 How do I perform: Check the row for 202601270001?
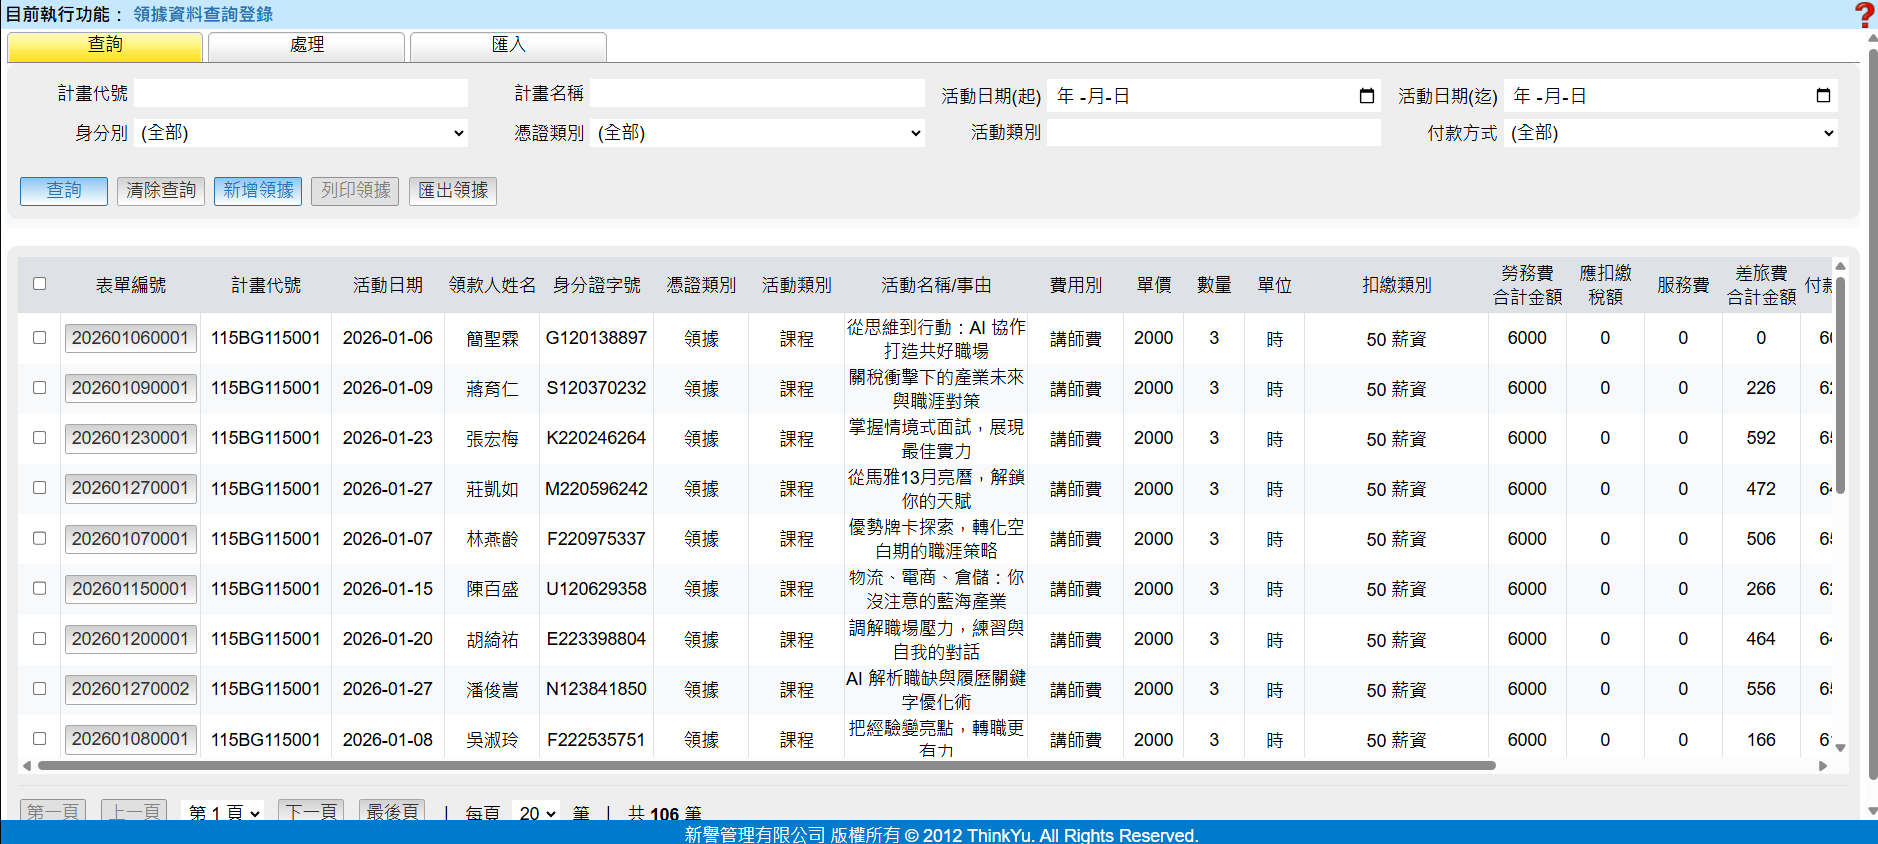coord(39,488)
